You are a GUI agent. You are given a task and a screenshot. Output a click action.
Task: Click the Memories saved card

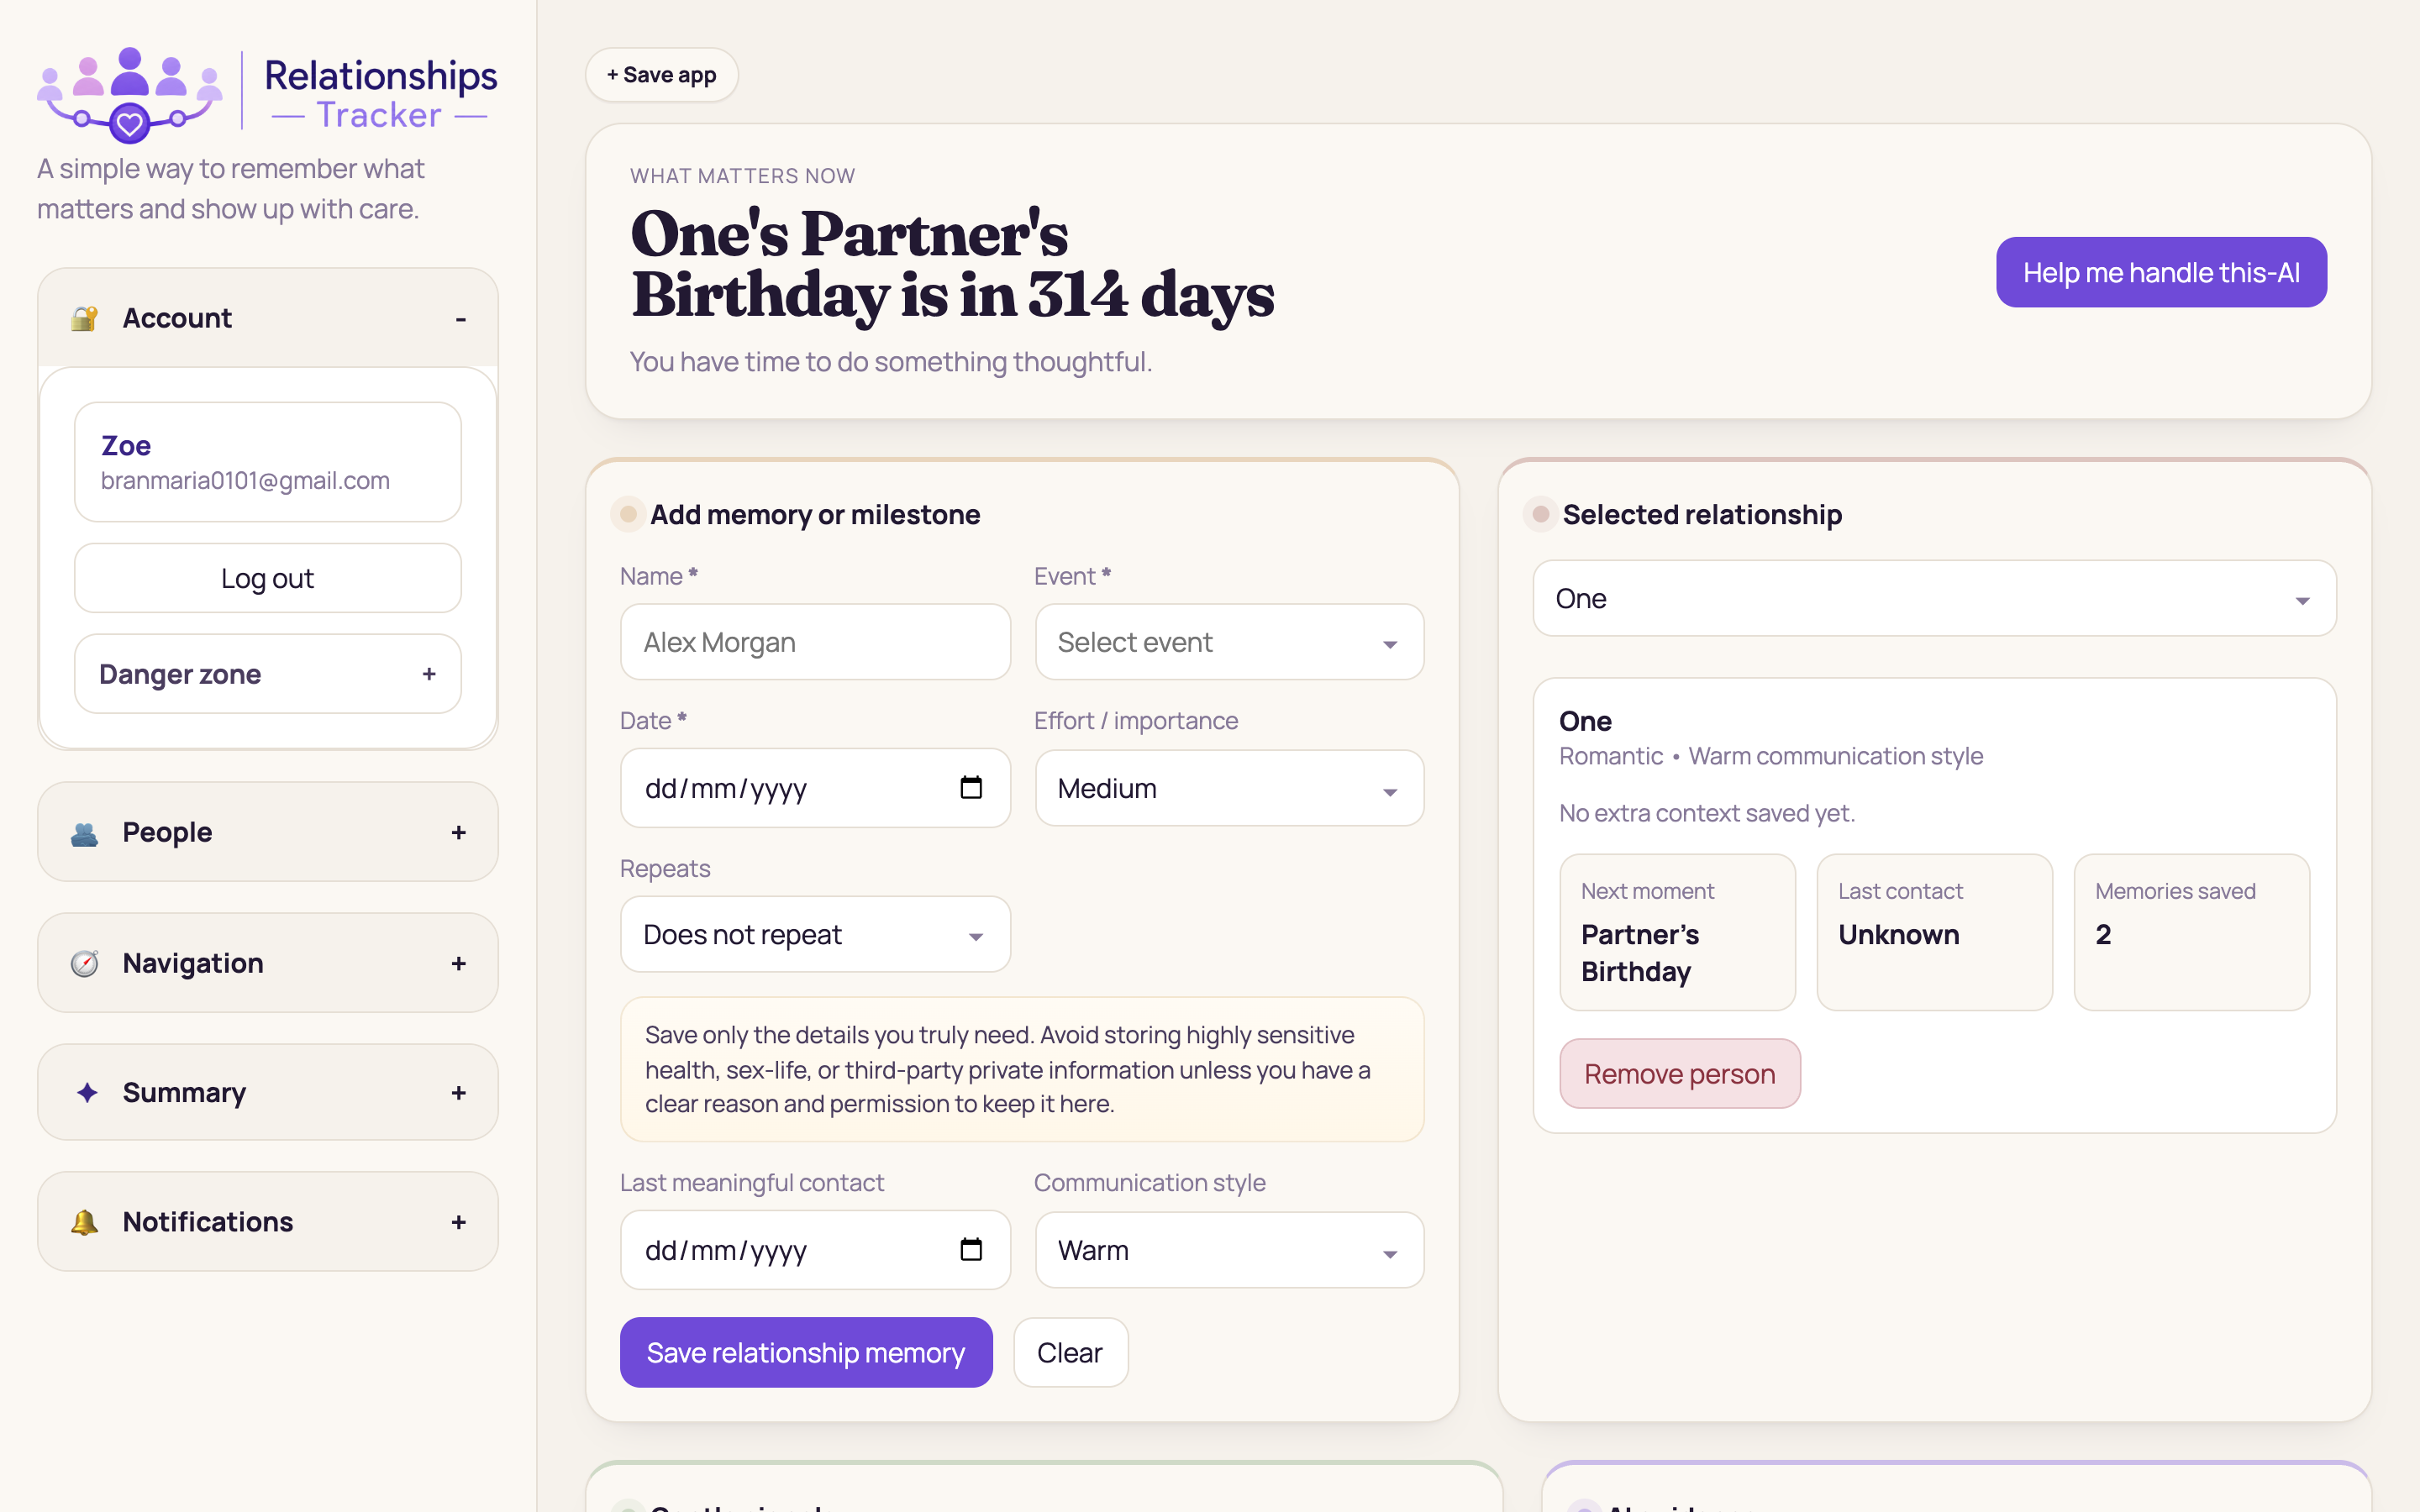[x=2191, y=932]
